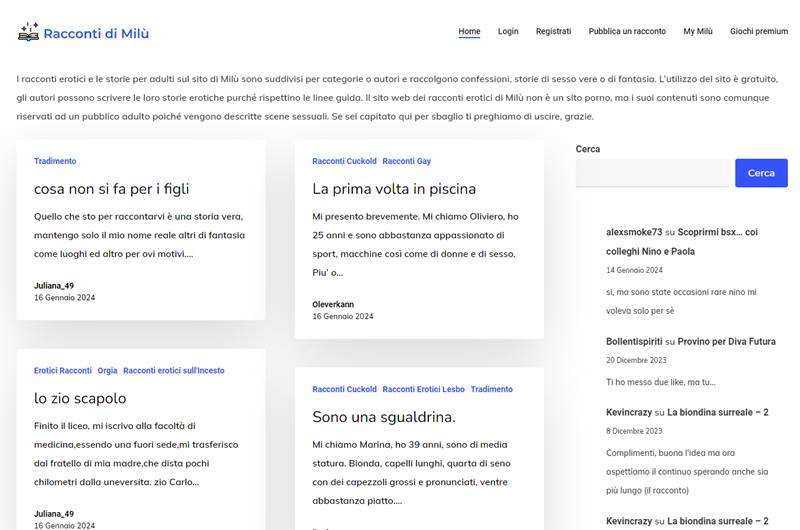Open Provino per Diva Futura comment link
The width and height of the screenshot is (800, 530).
(x=726, y=341)
